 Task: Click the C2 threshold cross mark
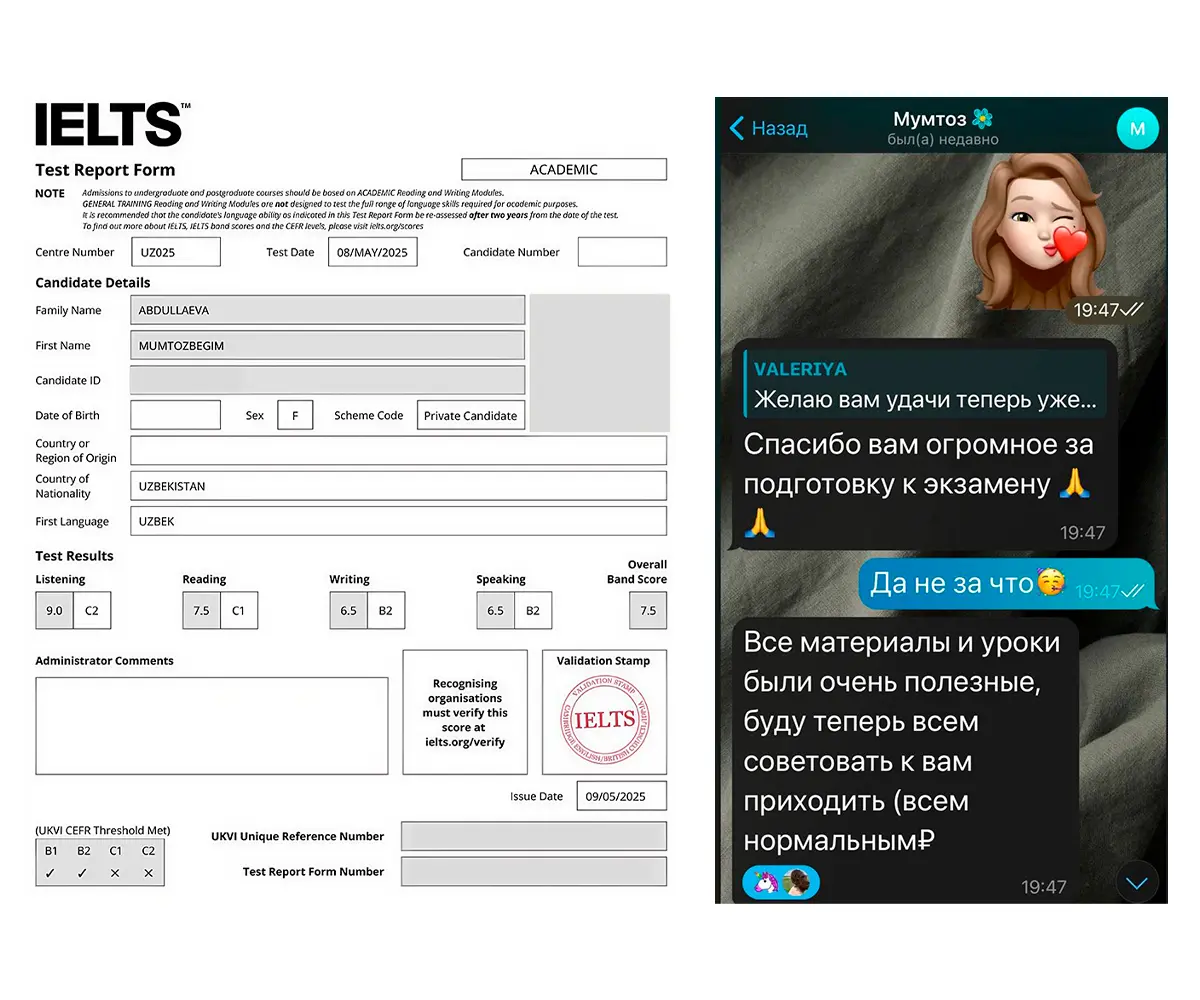(149, 873)
